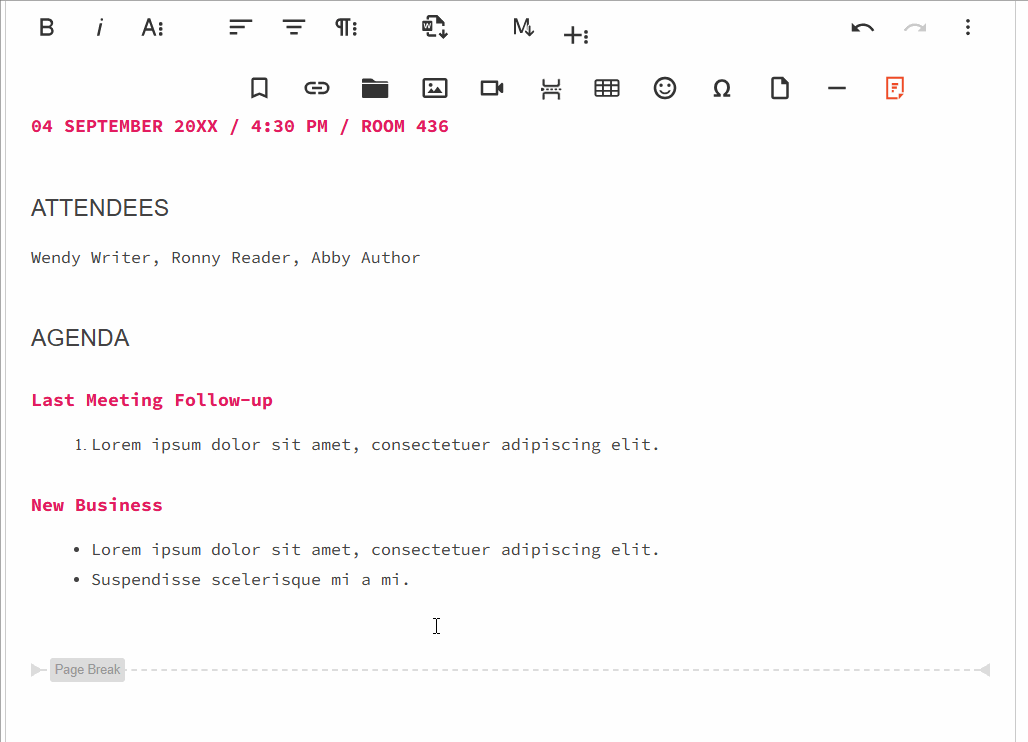Open the emoji picker
This screenshot has height=742, width=1028.
point(665,88)
